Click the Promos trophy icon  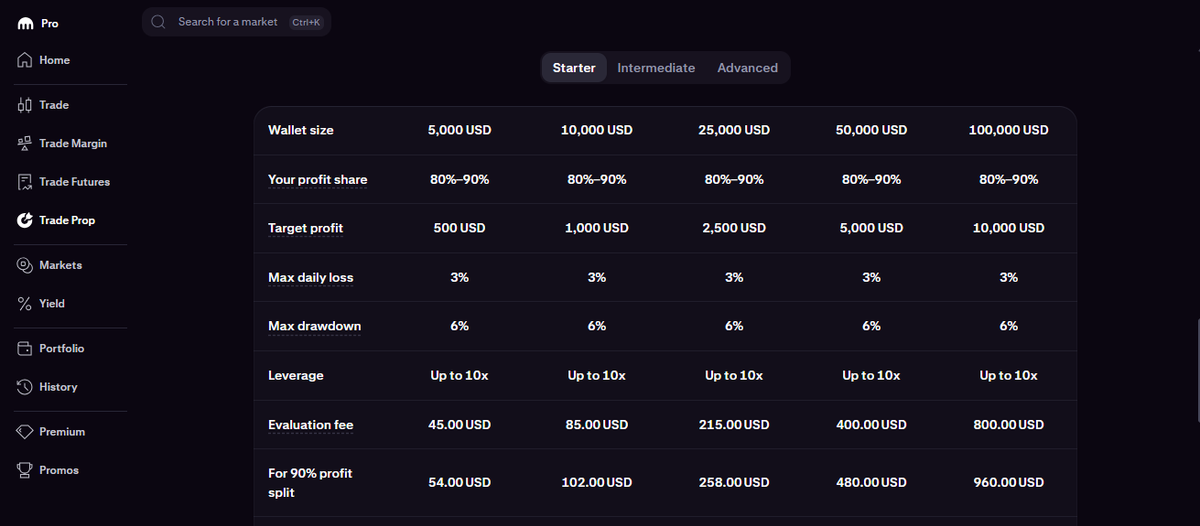tap(25, 469)
